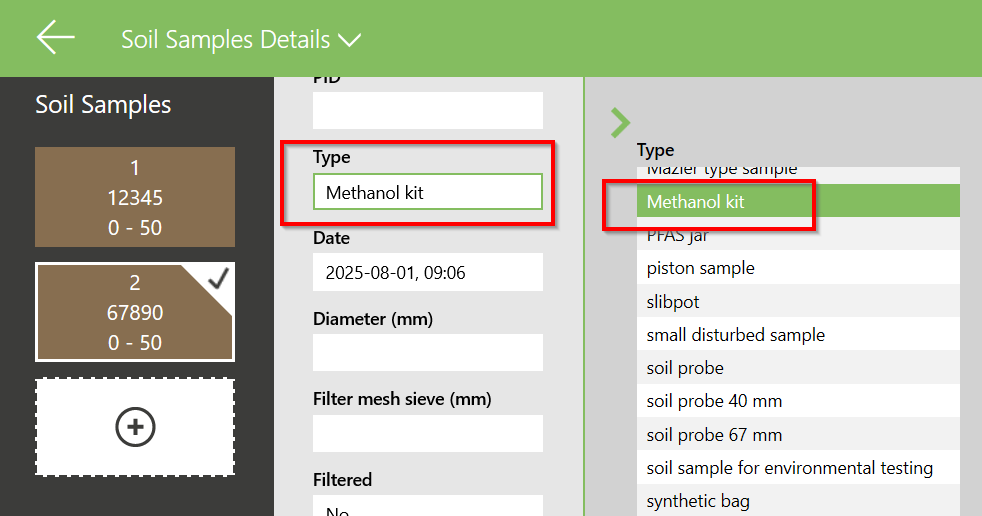Screen dimensions: 982x516
Task: Select soil probe 40 mm option
Action: click(x=797, y=401)
